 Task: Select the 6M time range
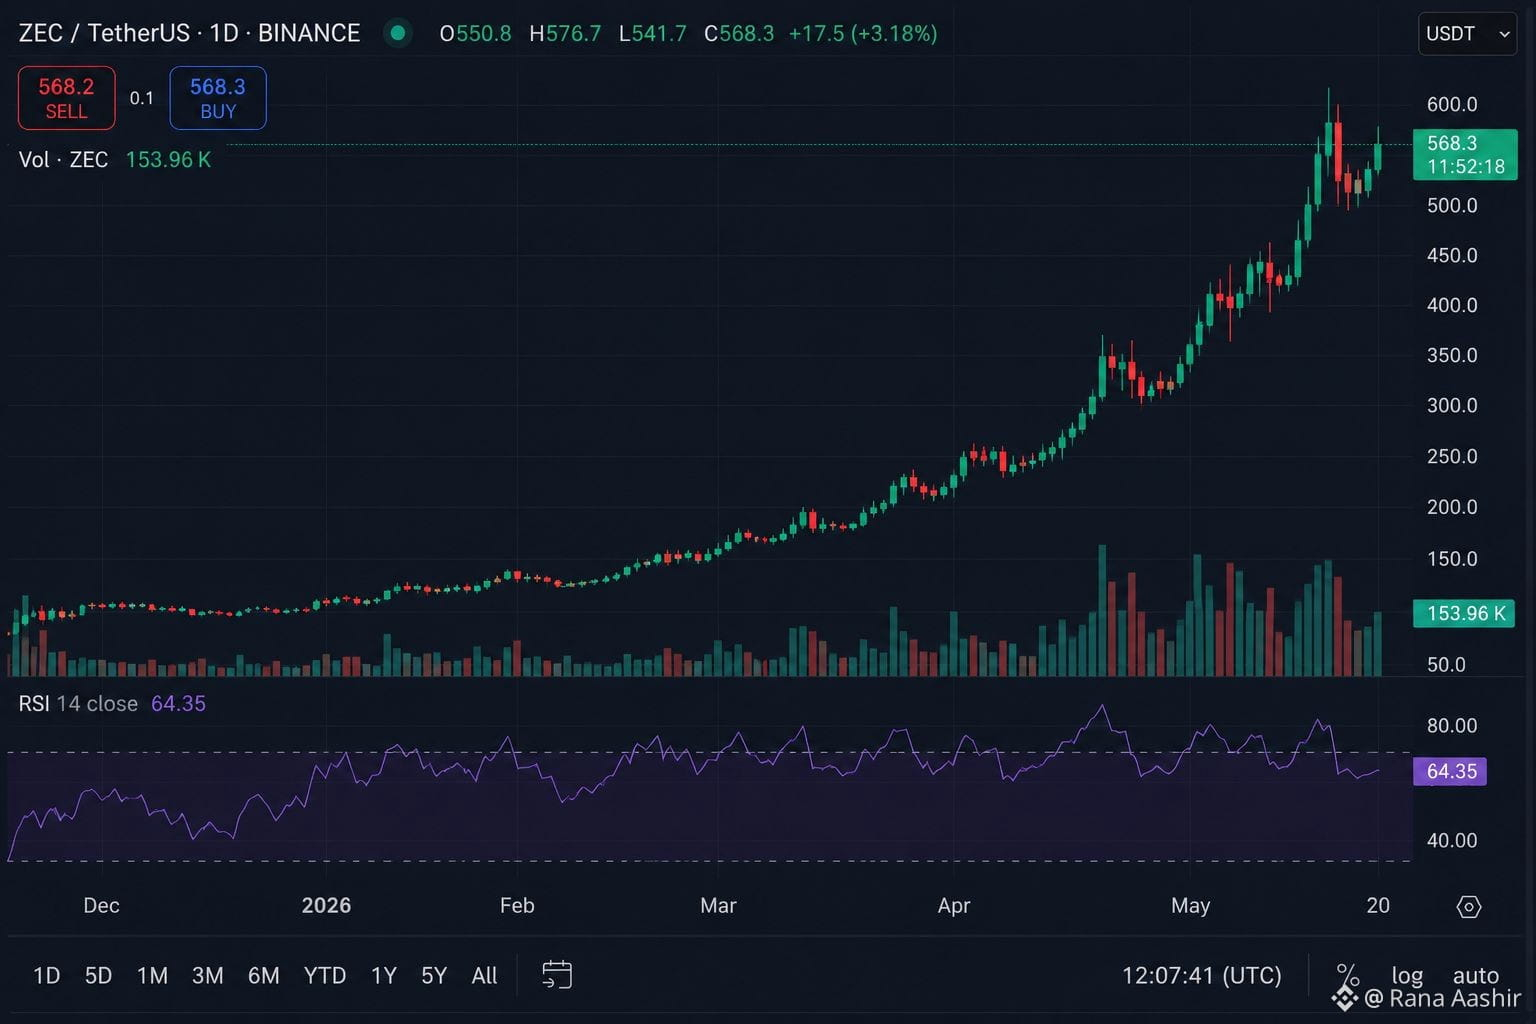tap(263, 975)
